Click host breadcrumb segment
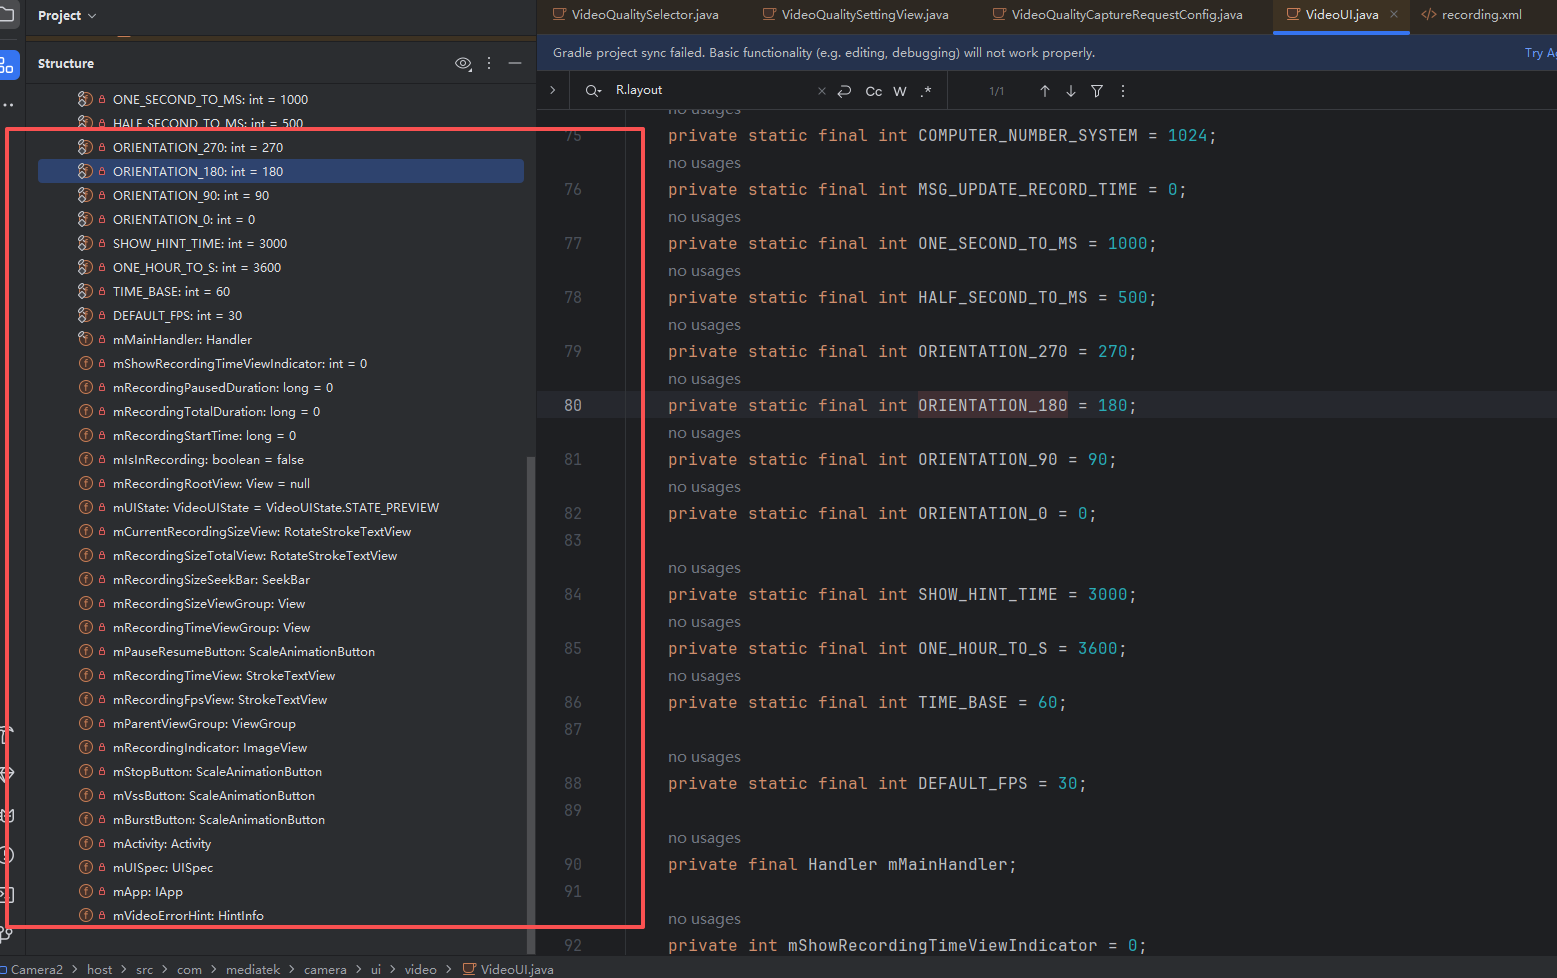 pos(100,969)
